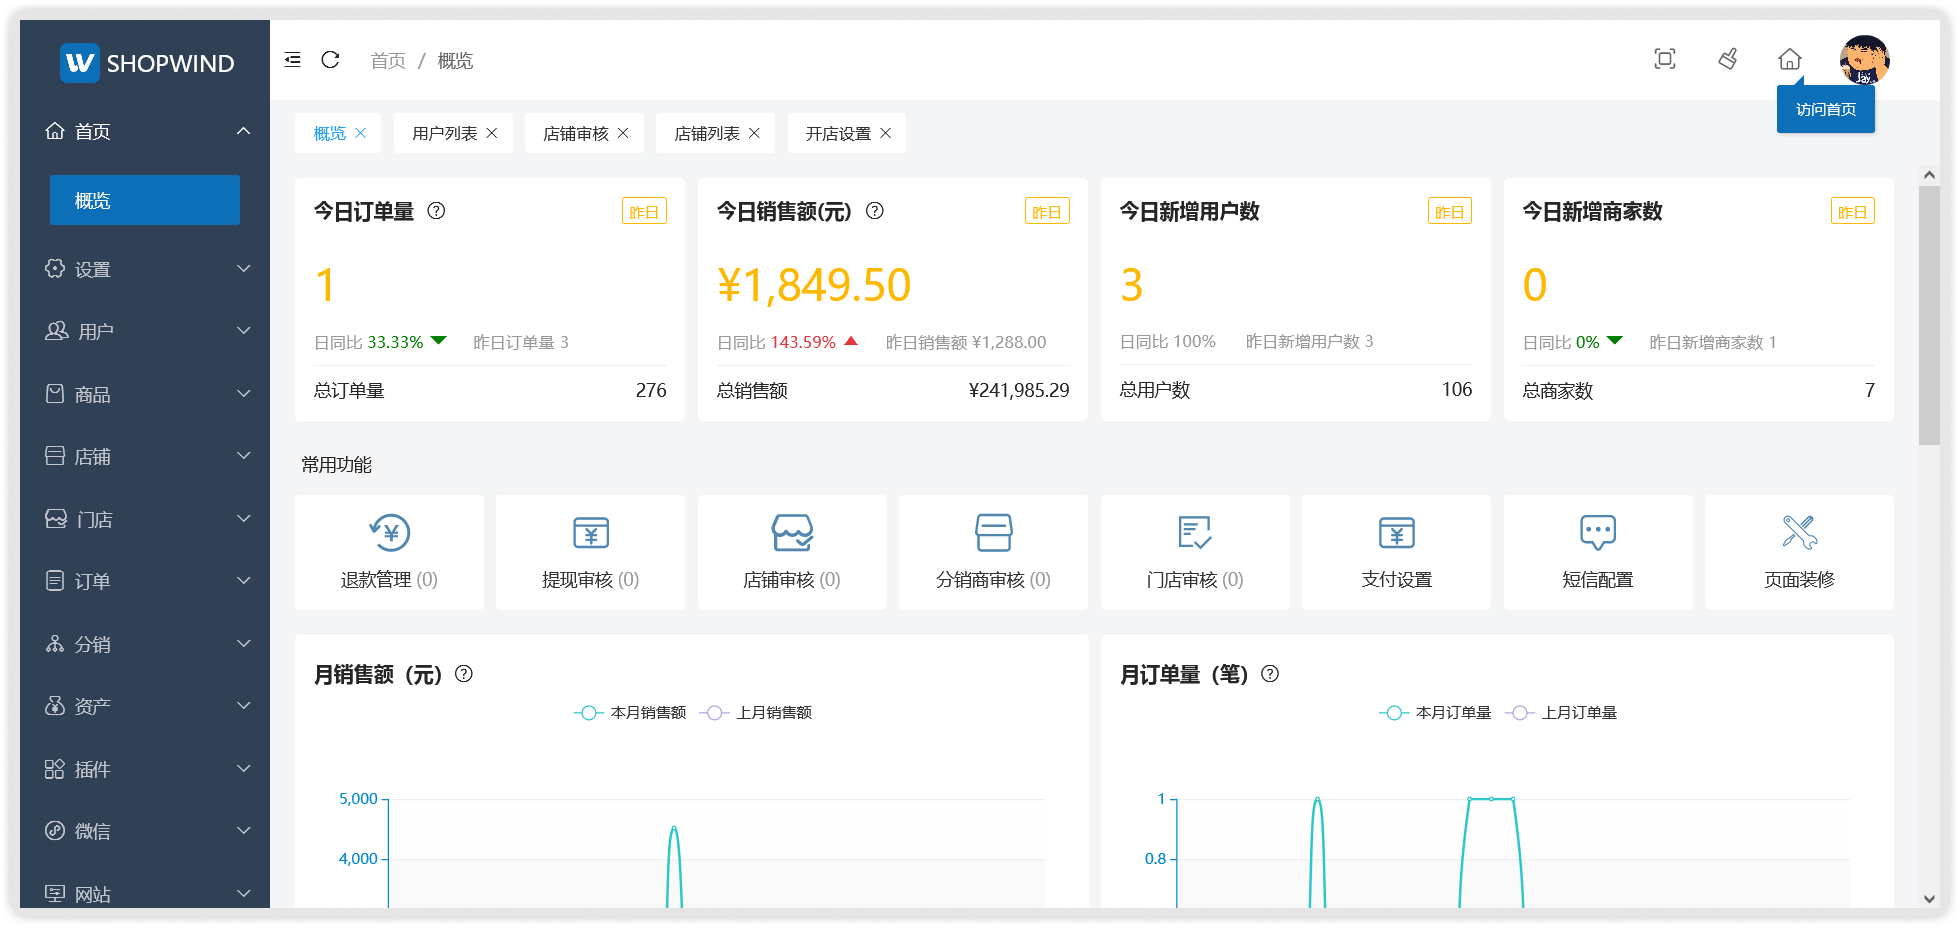Open 页面装修 shortcut

1799,552
